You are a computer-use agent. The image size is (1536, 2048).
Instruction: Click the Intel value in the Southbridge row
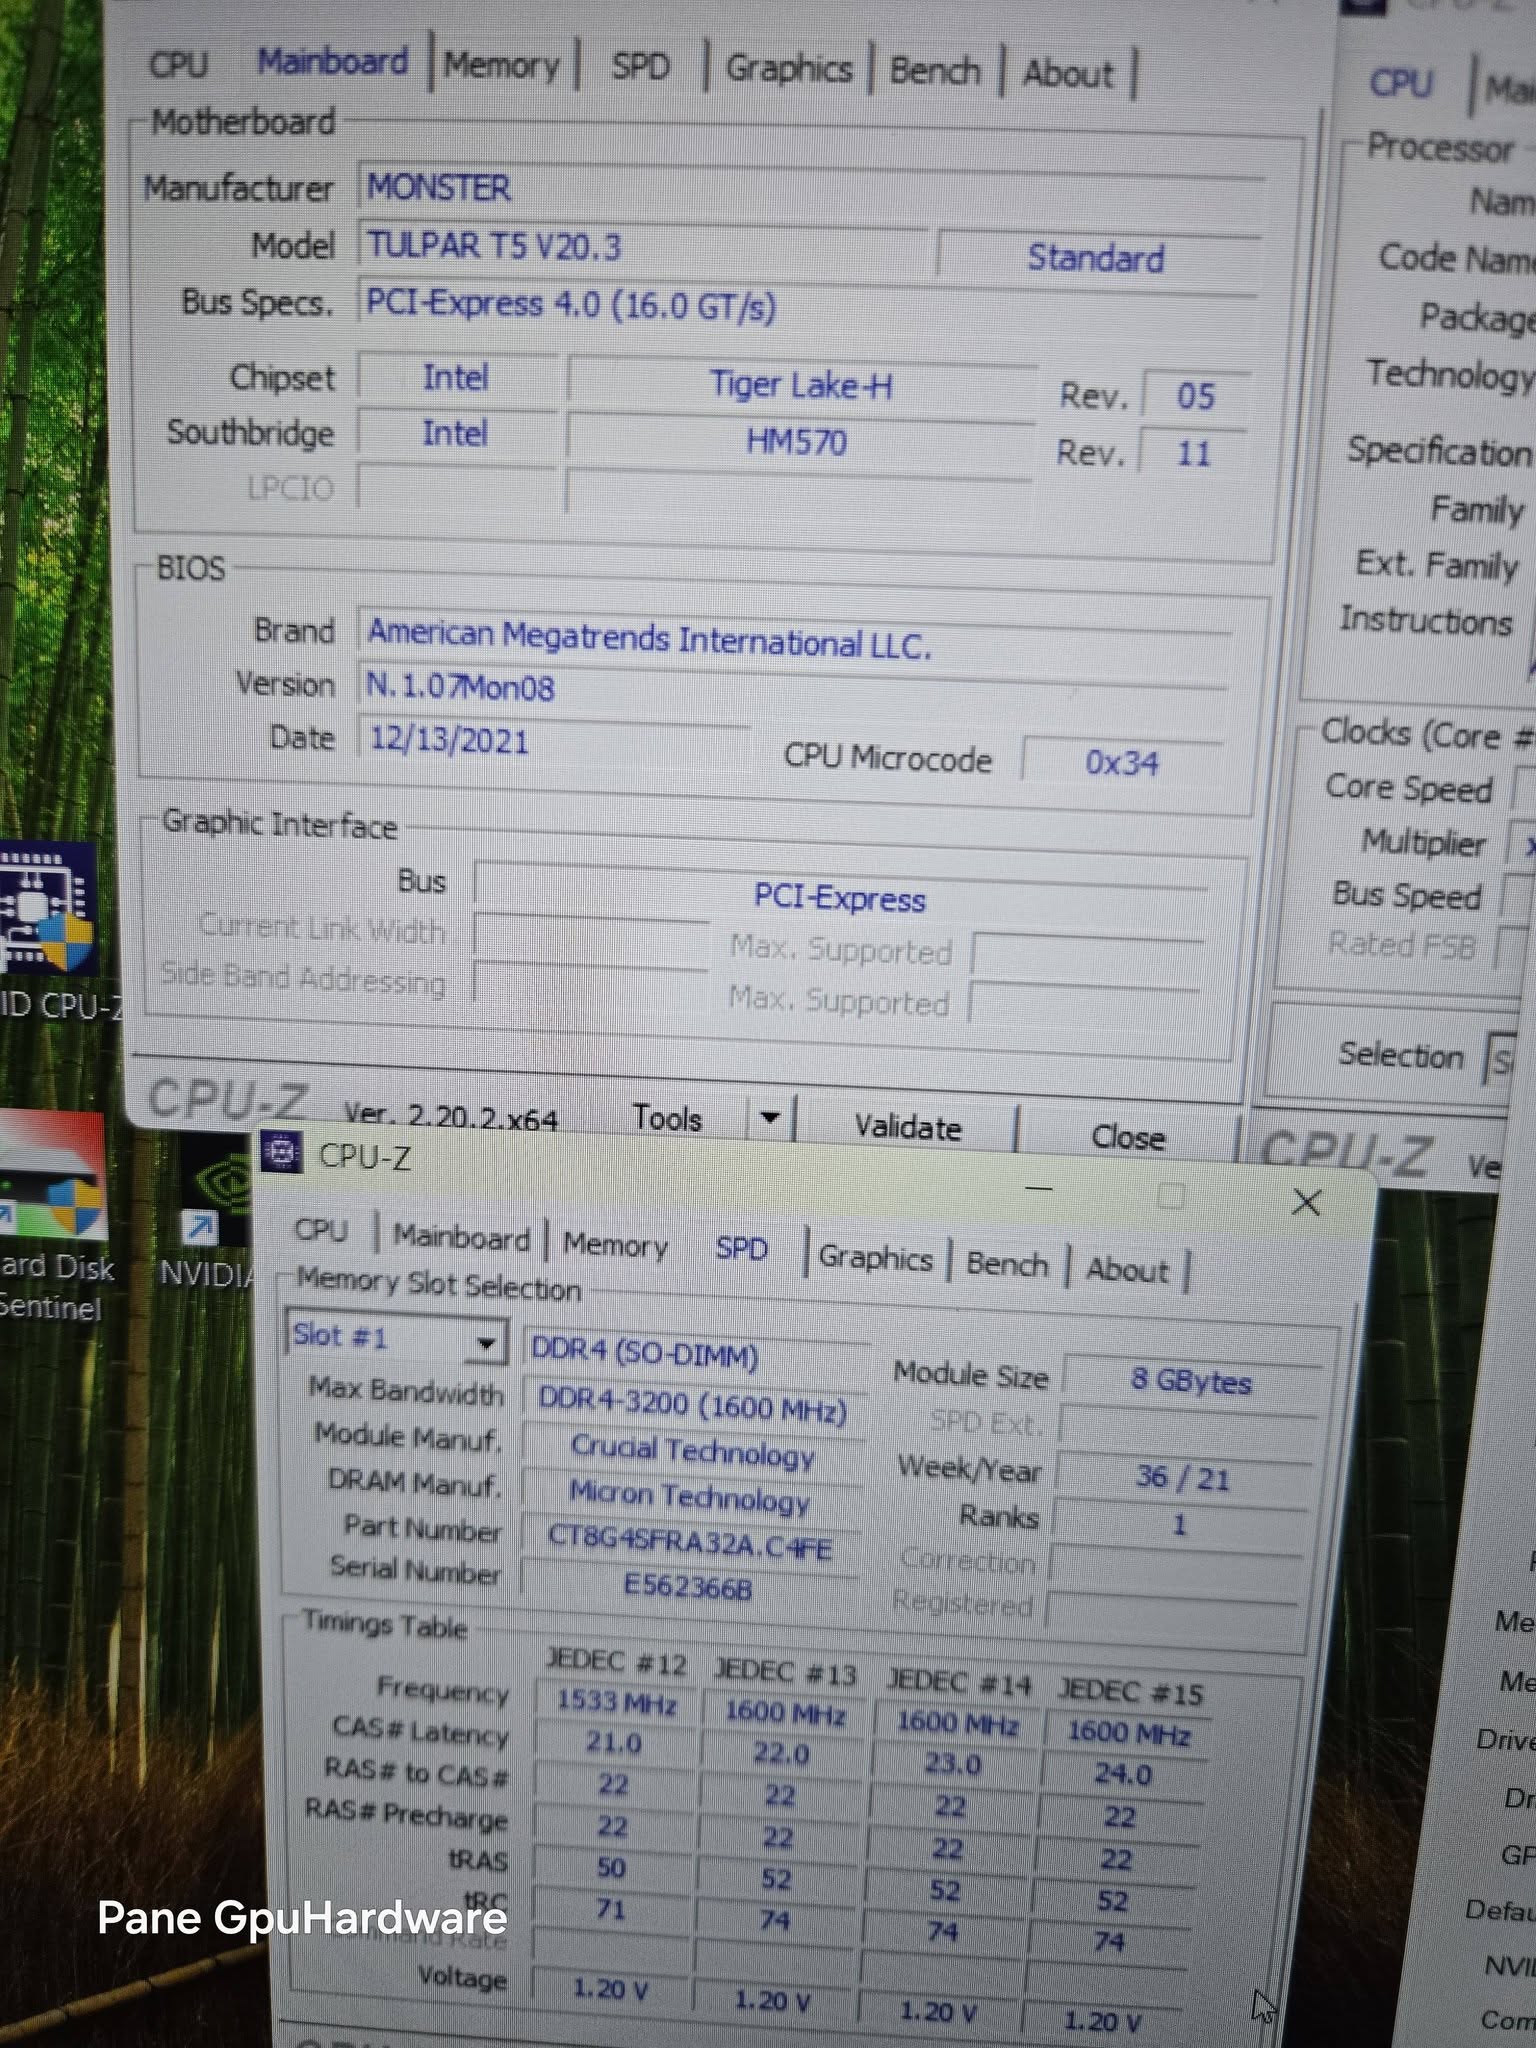click(x=455, y=434)
